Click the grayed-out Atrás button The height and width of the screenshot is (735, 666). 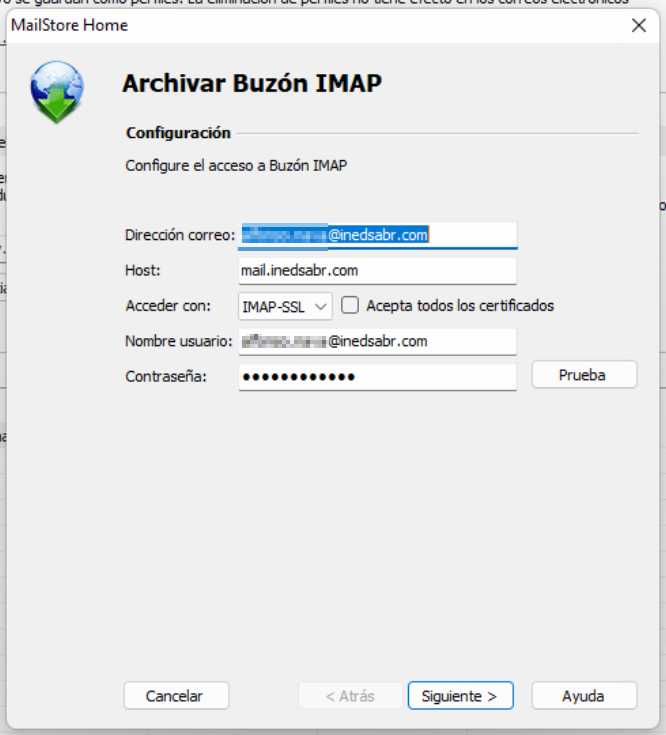(350, 696)
